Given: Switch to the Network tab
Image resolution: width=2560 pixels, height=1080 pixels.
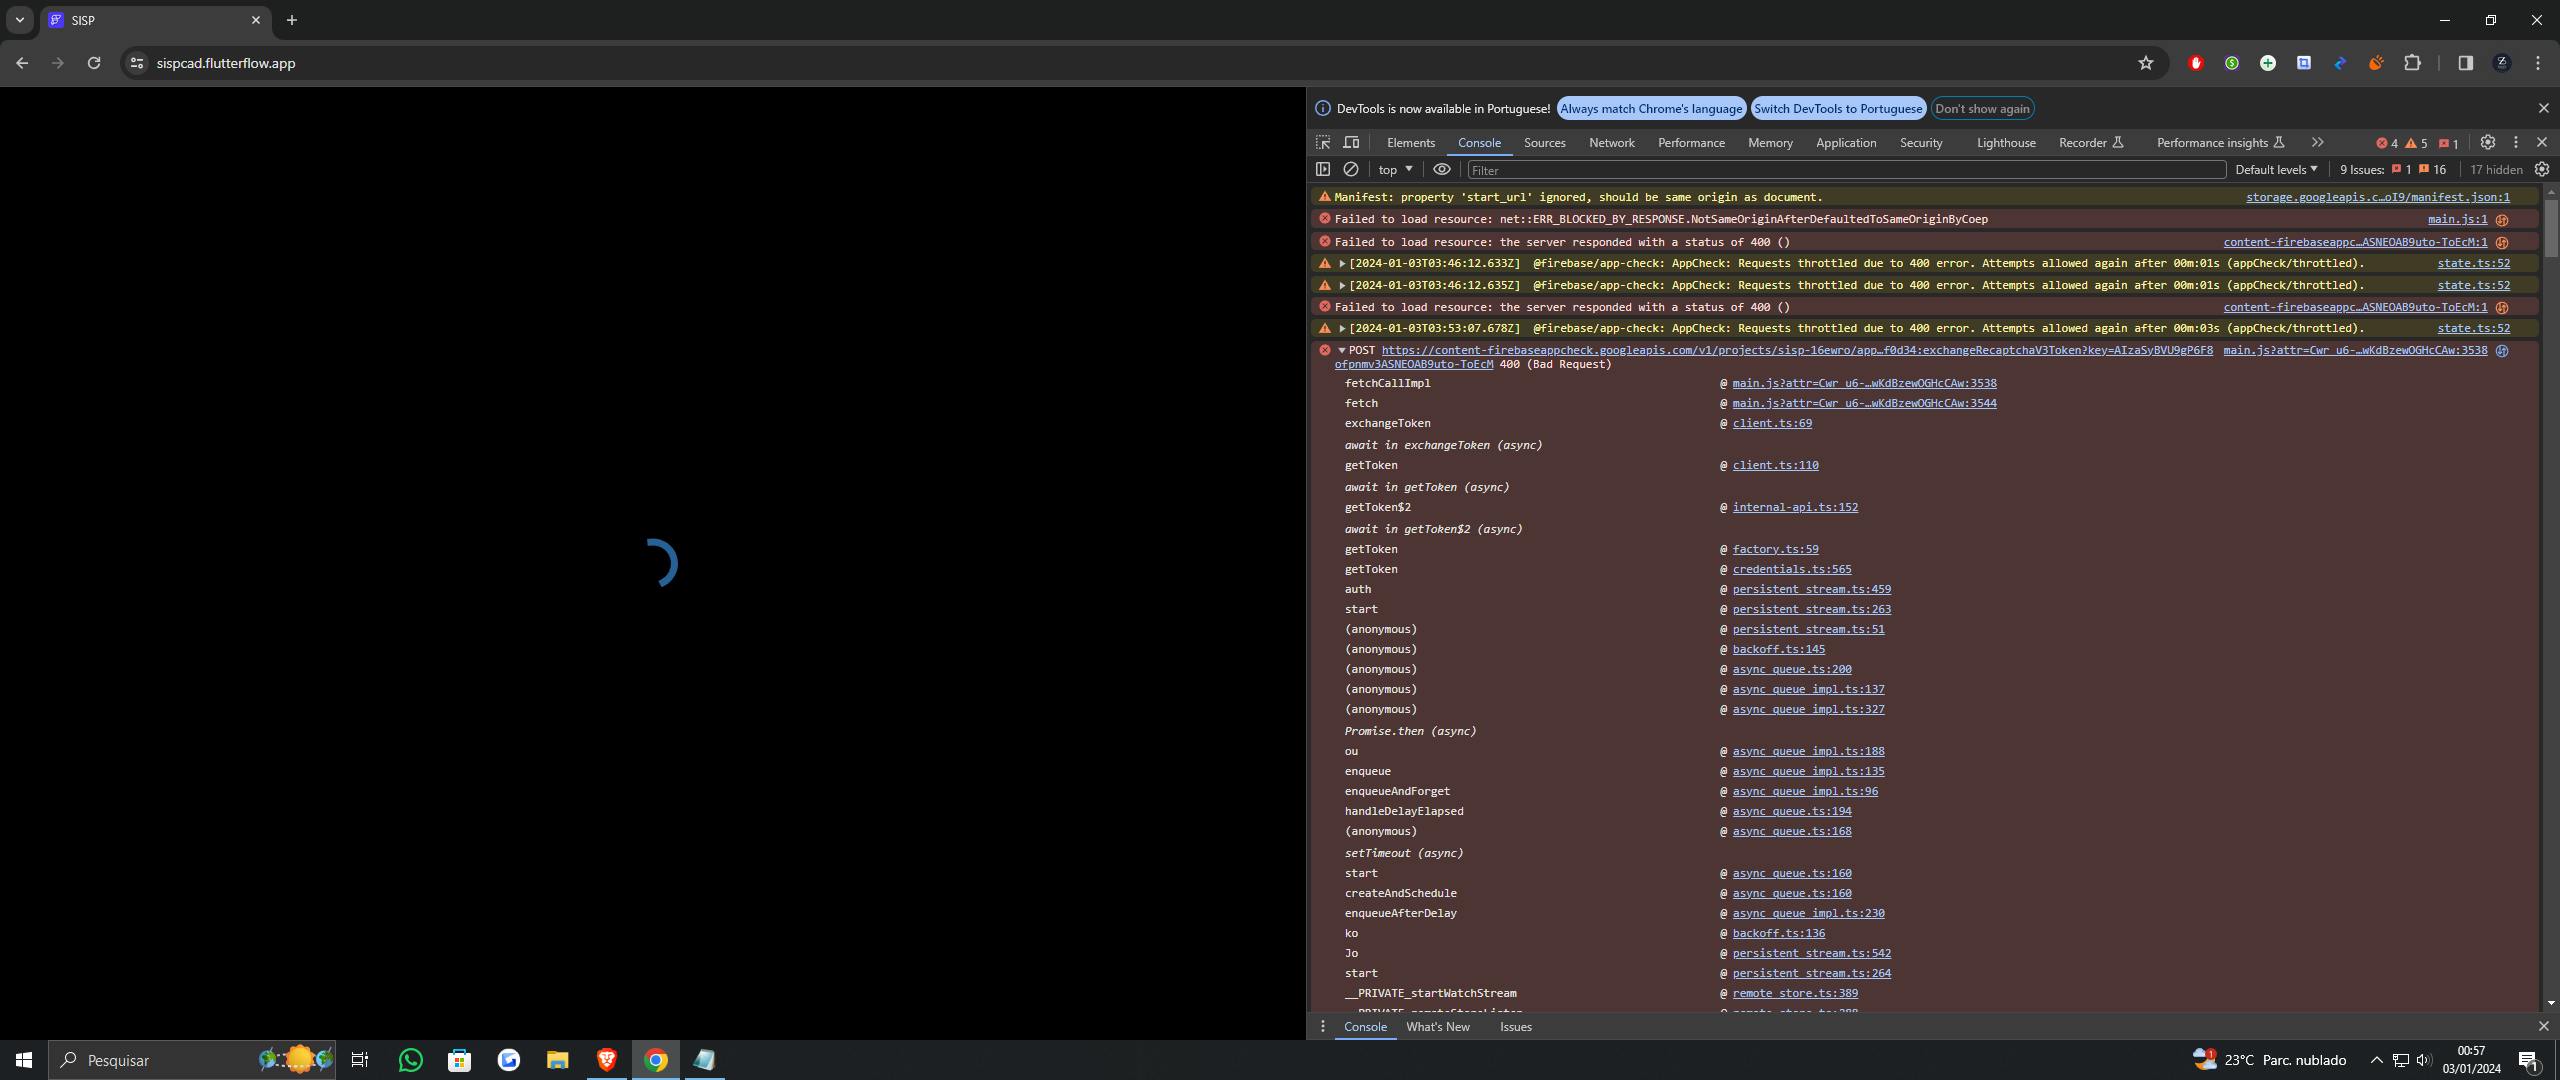Looking at the screenshot, I should click(x=1611, y=143).
